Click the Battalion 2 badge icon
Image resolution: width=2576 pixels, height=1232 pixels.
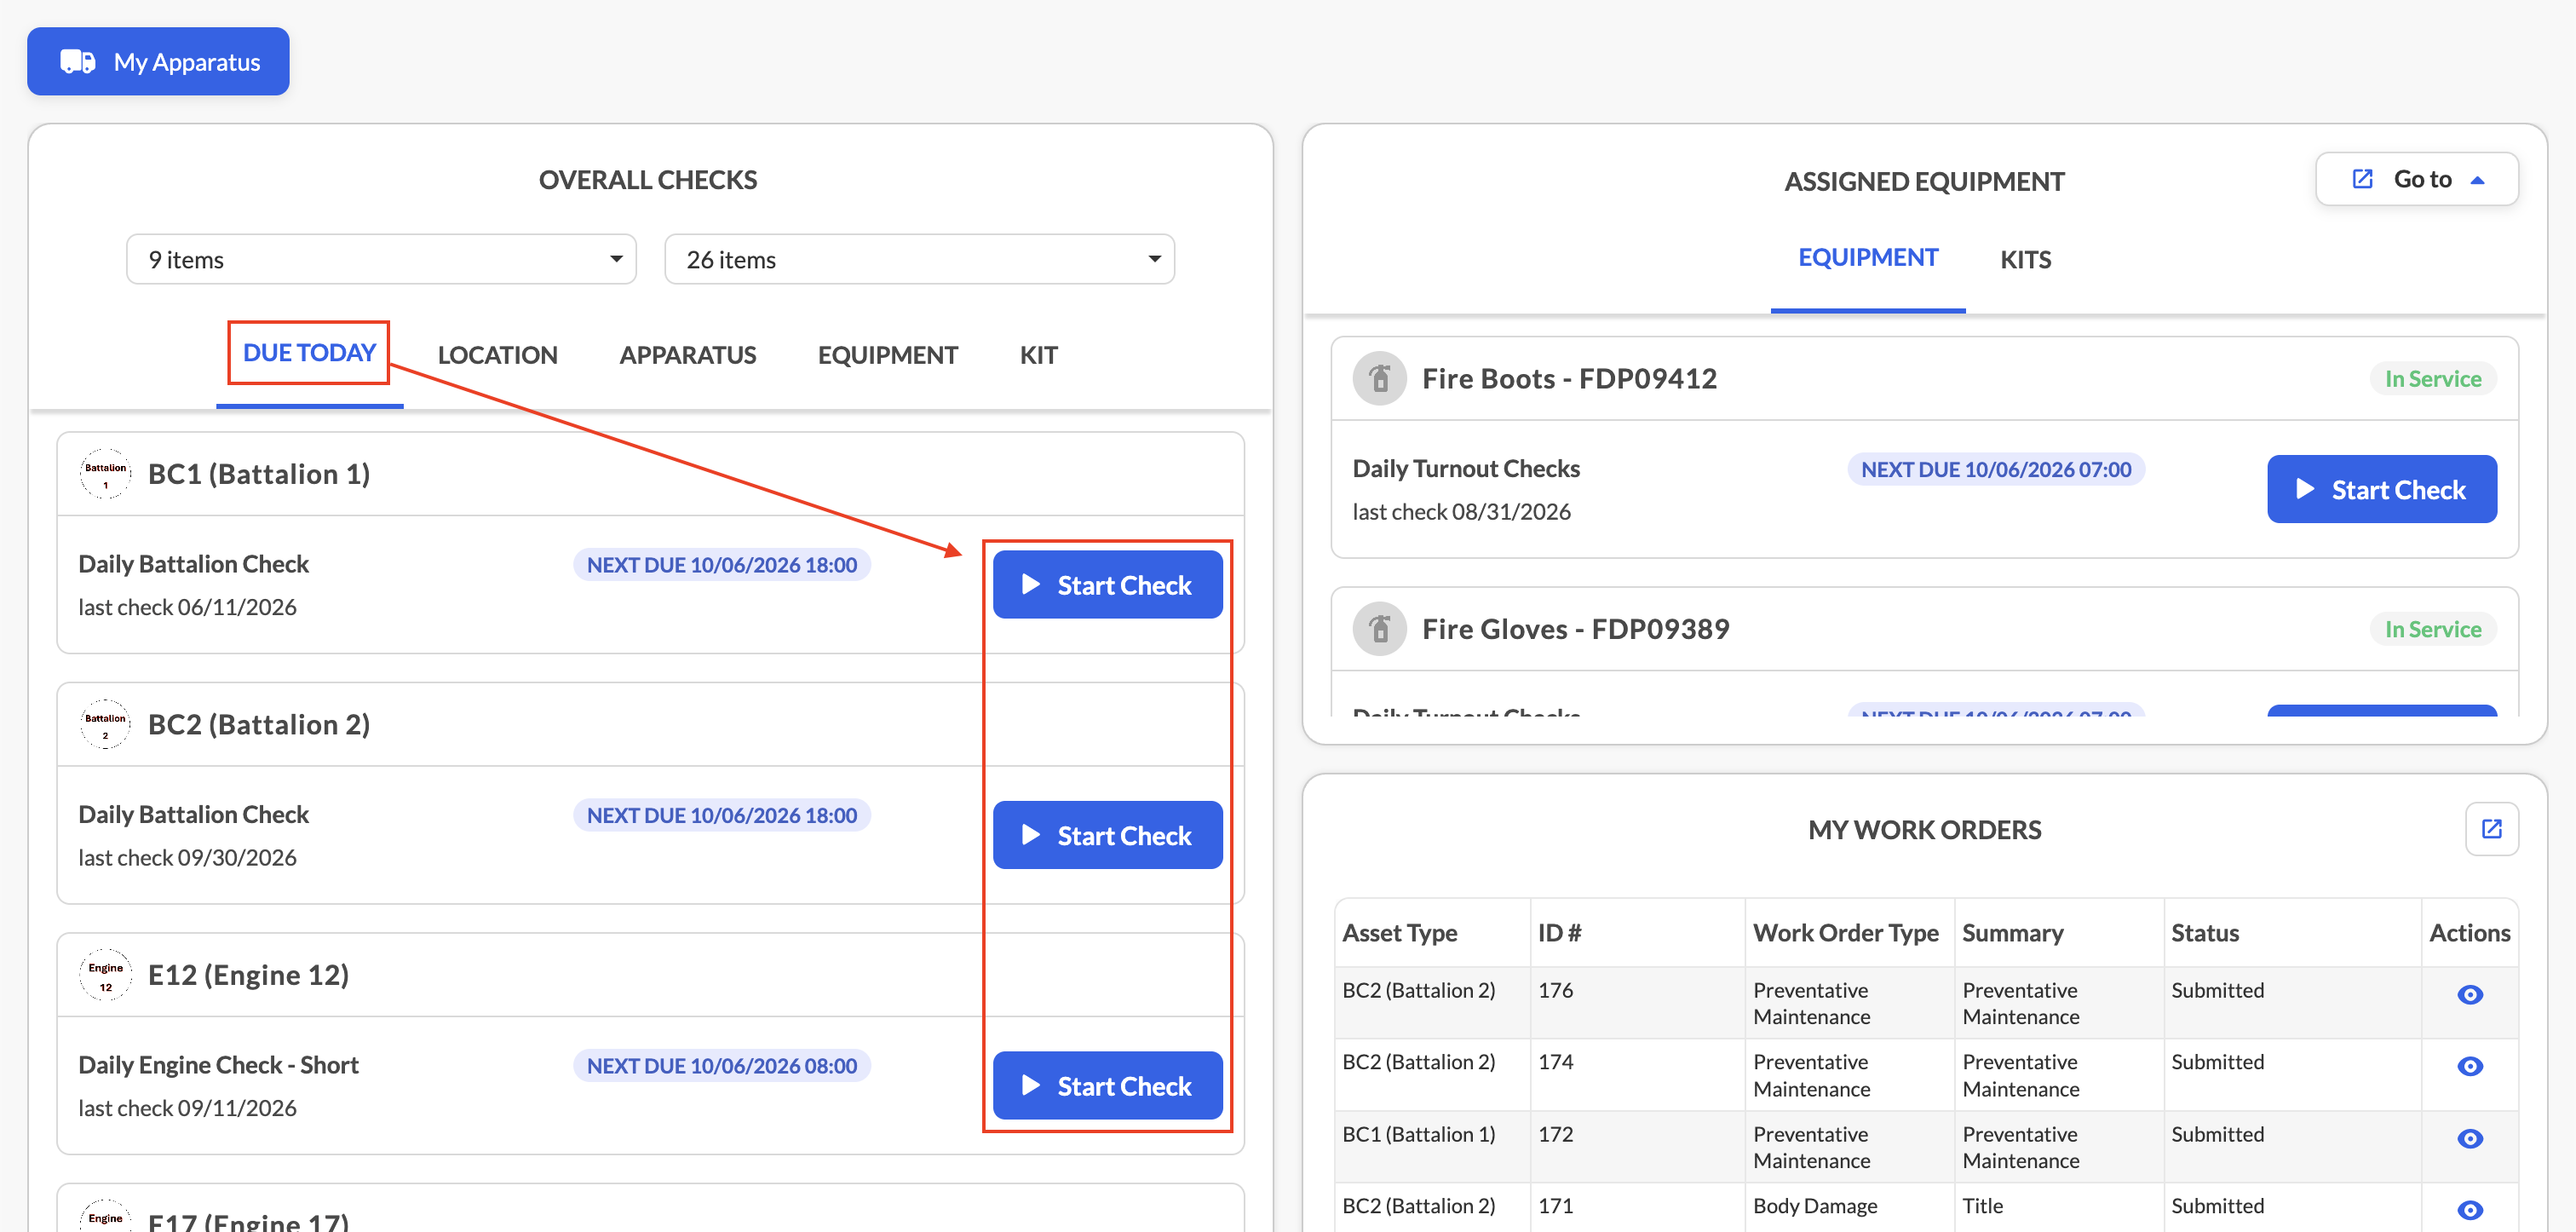point(105,725)
